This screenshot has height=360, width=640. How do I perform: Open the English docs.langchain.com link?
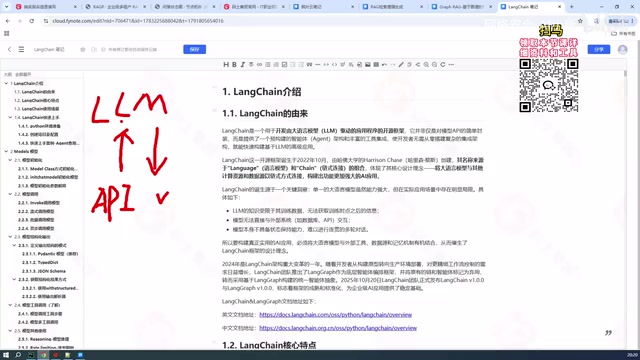click(x=336, y=315)
